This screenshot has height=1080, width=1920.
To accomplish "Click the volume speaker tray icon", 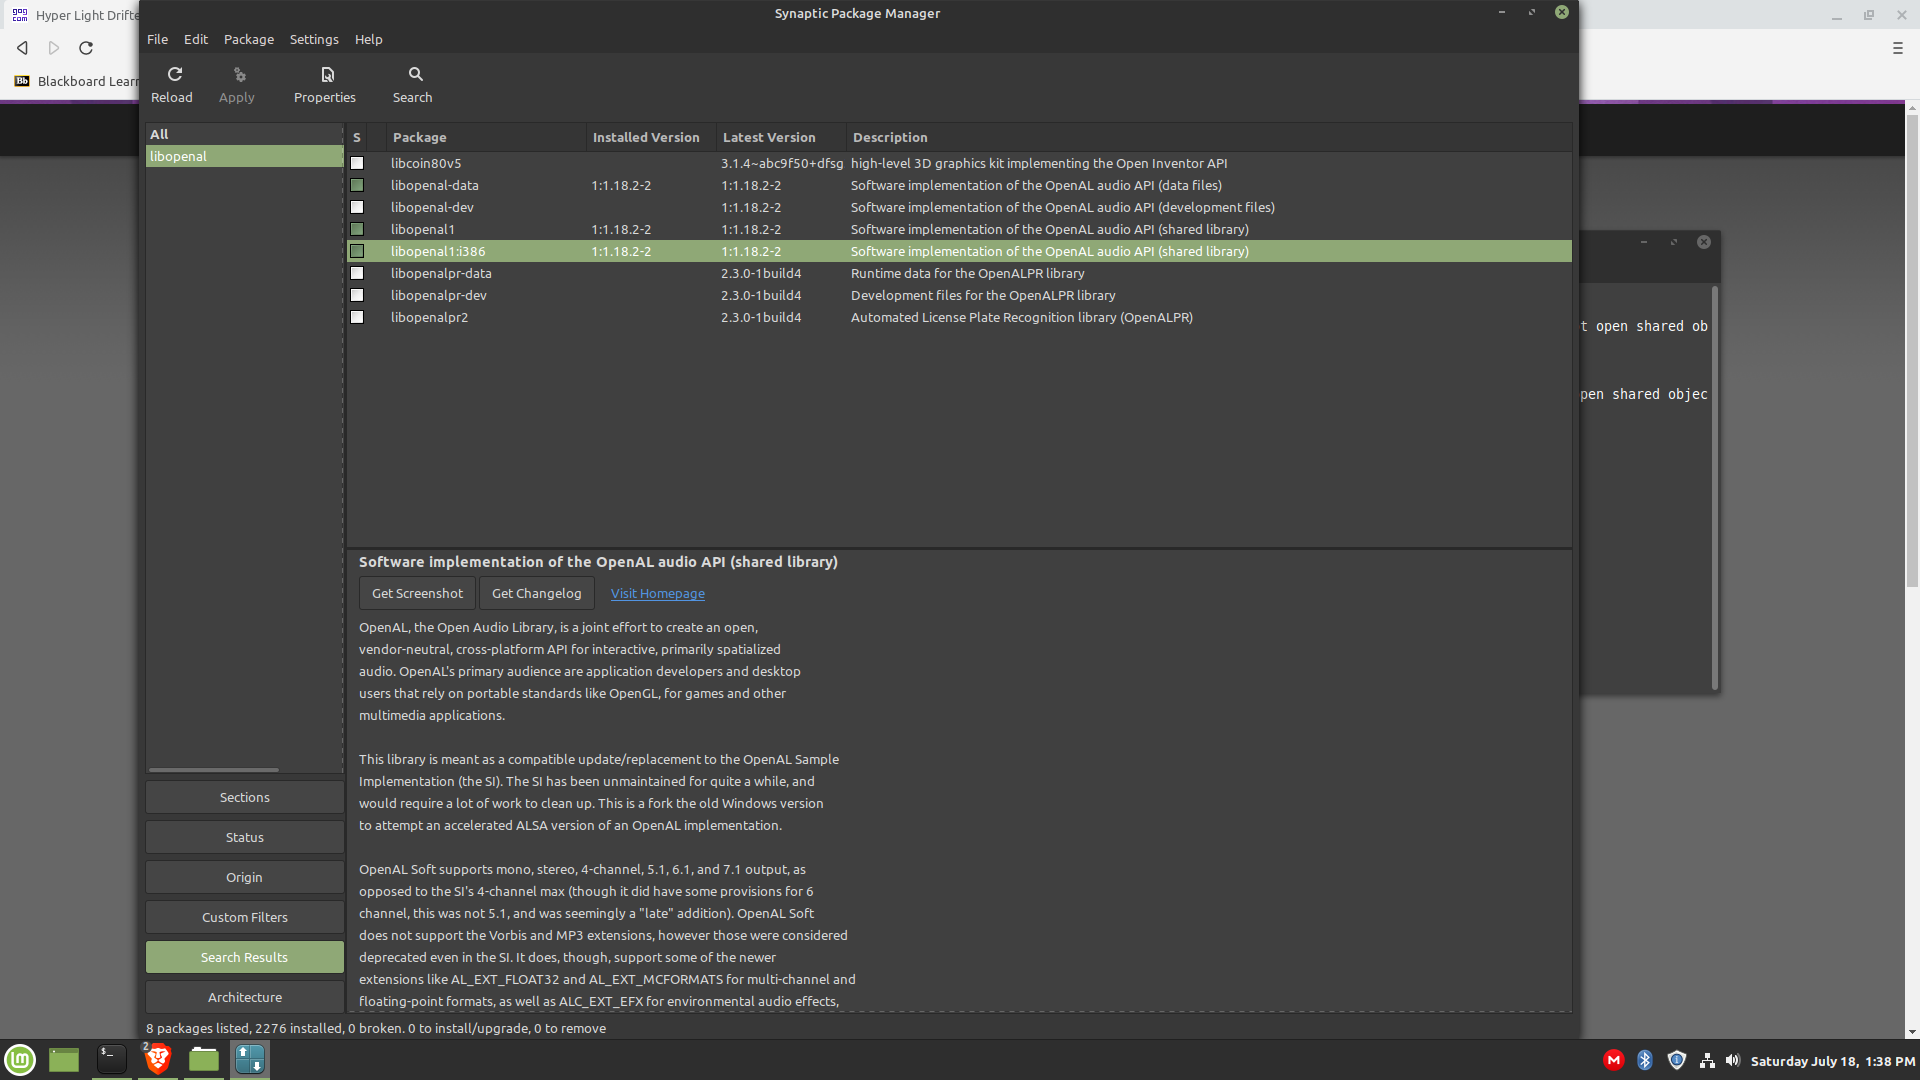I will click(1733, 1060).
